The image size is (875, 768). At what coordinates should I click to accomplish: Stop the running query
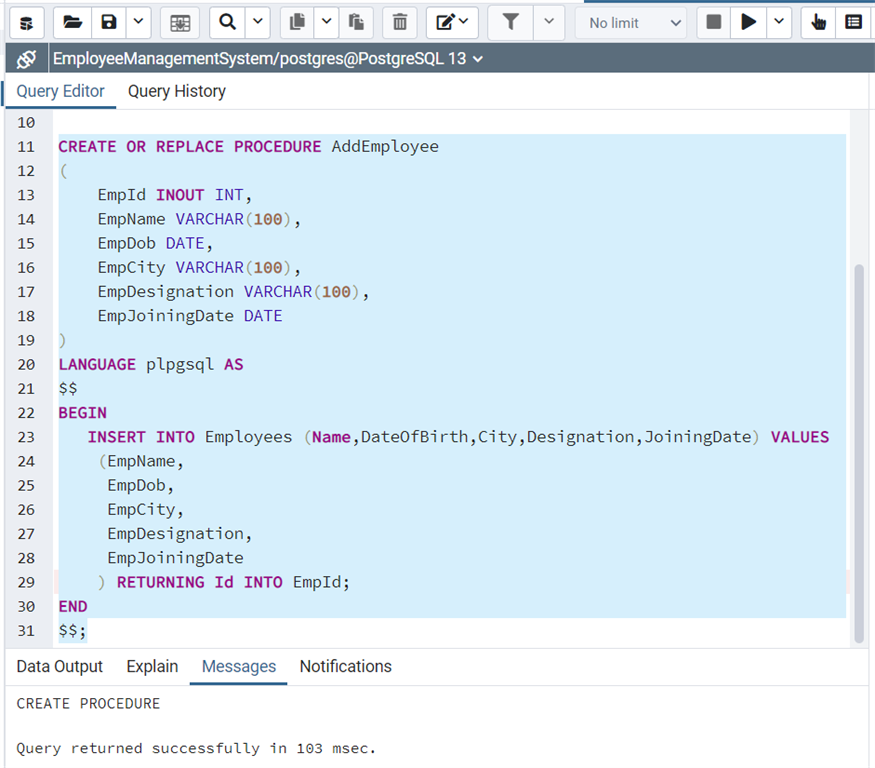(714, 22)
